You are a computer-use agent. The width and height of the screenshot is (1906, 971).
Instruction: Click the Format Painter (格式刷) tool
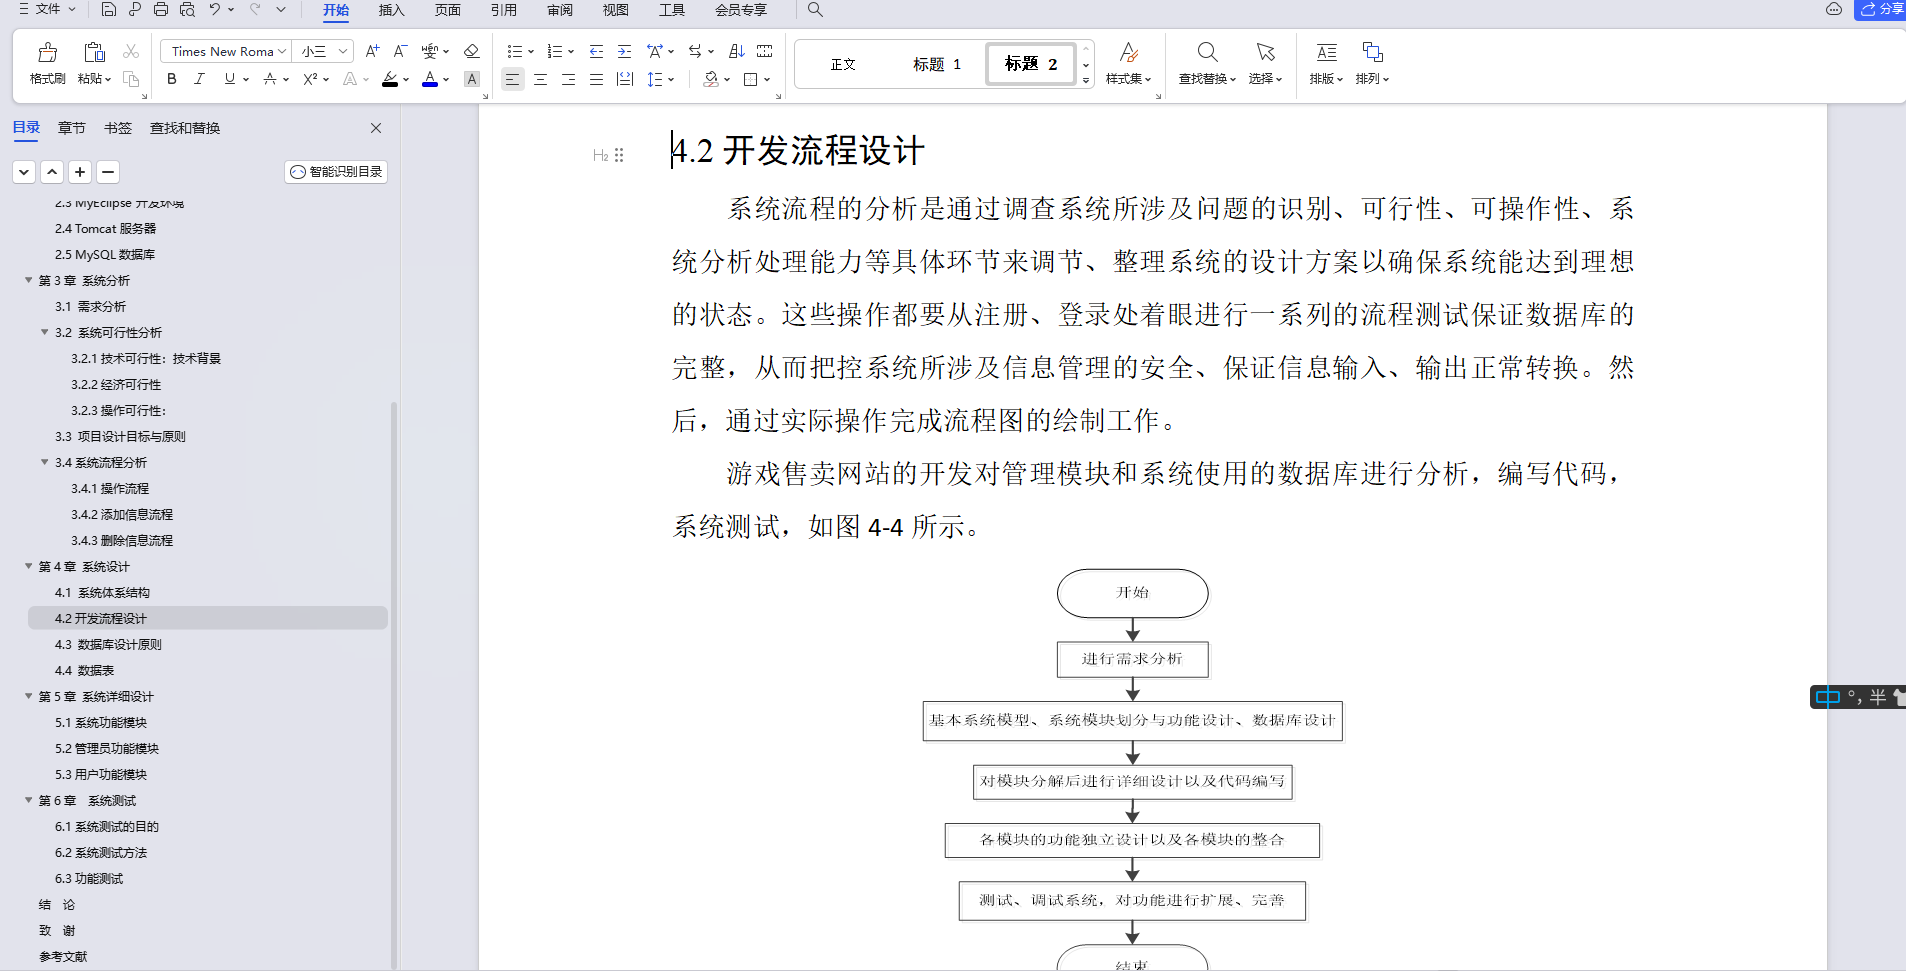point(47,63)
